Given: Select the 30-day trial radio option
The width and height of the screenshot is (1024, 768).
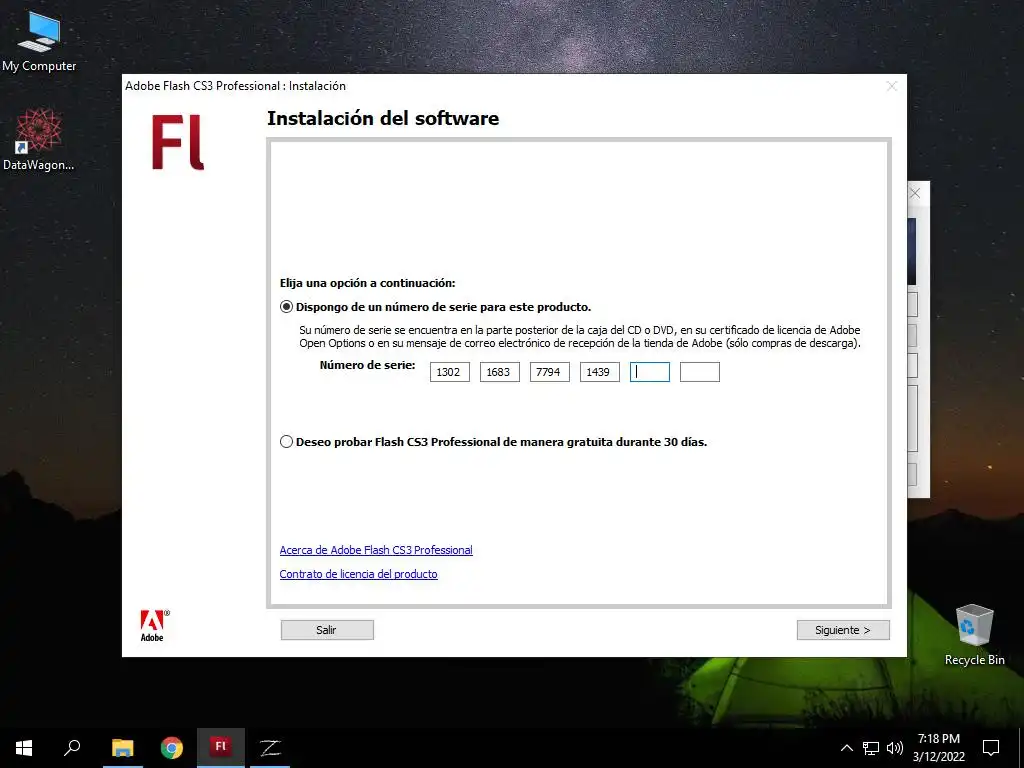Looking at the screenshot, I should click(x=286, y=442).
